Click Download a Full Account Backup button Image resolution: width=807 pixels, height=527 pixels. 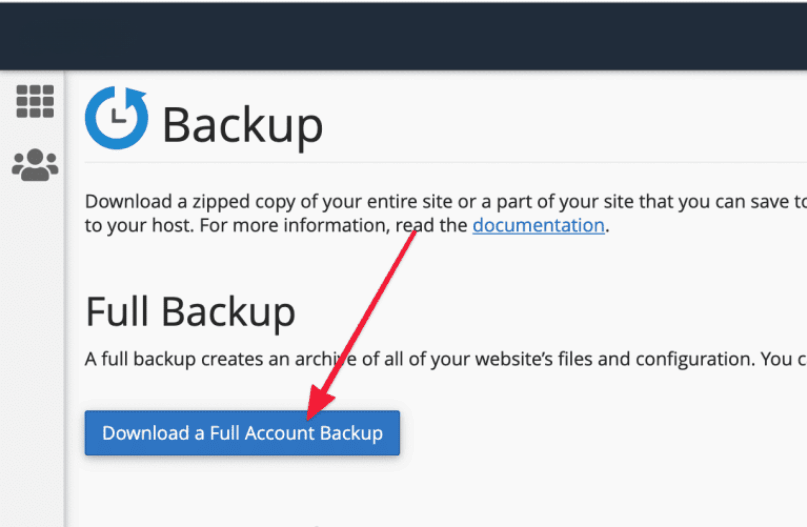(242, 433)
